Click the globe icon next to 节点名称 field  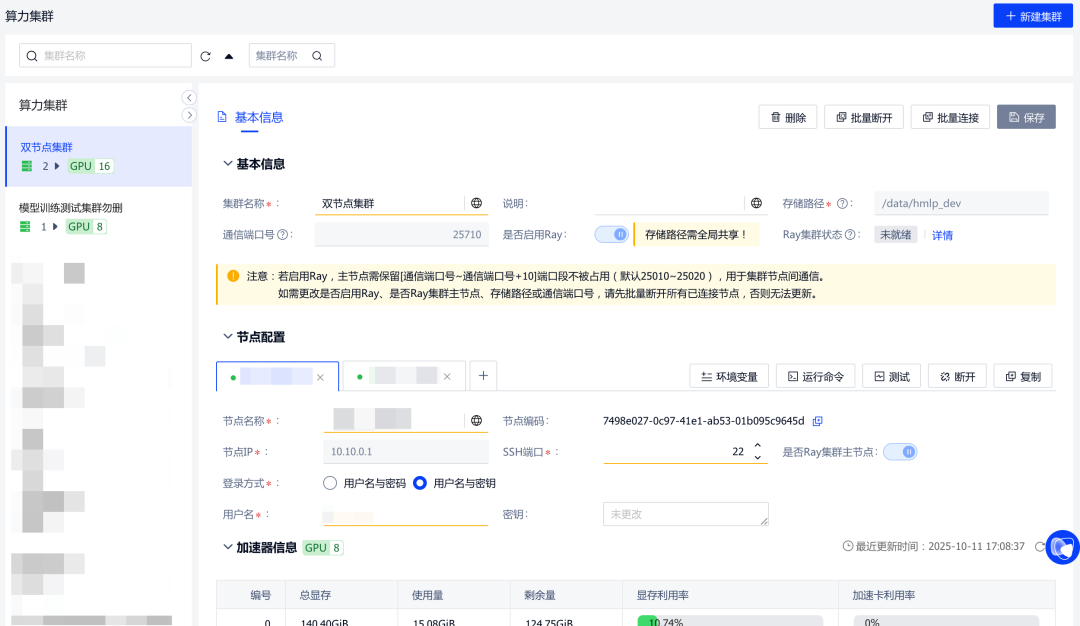point(476,421)
